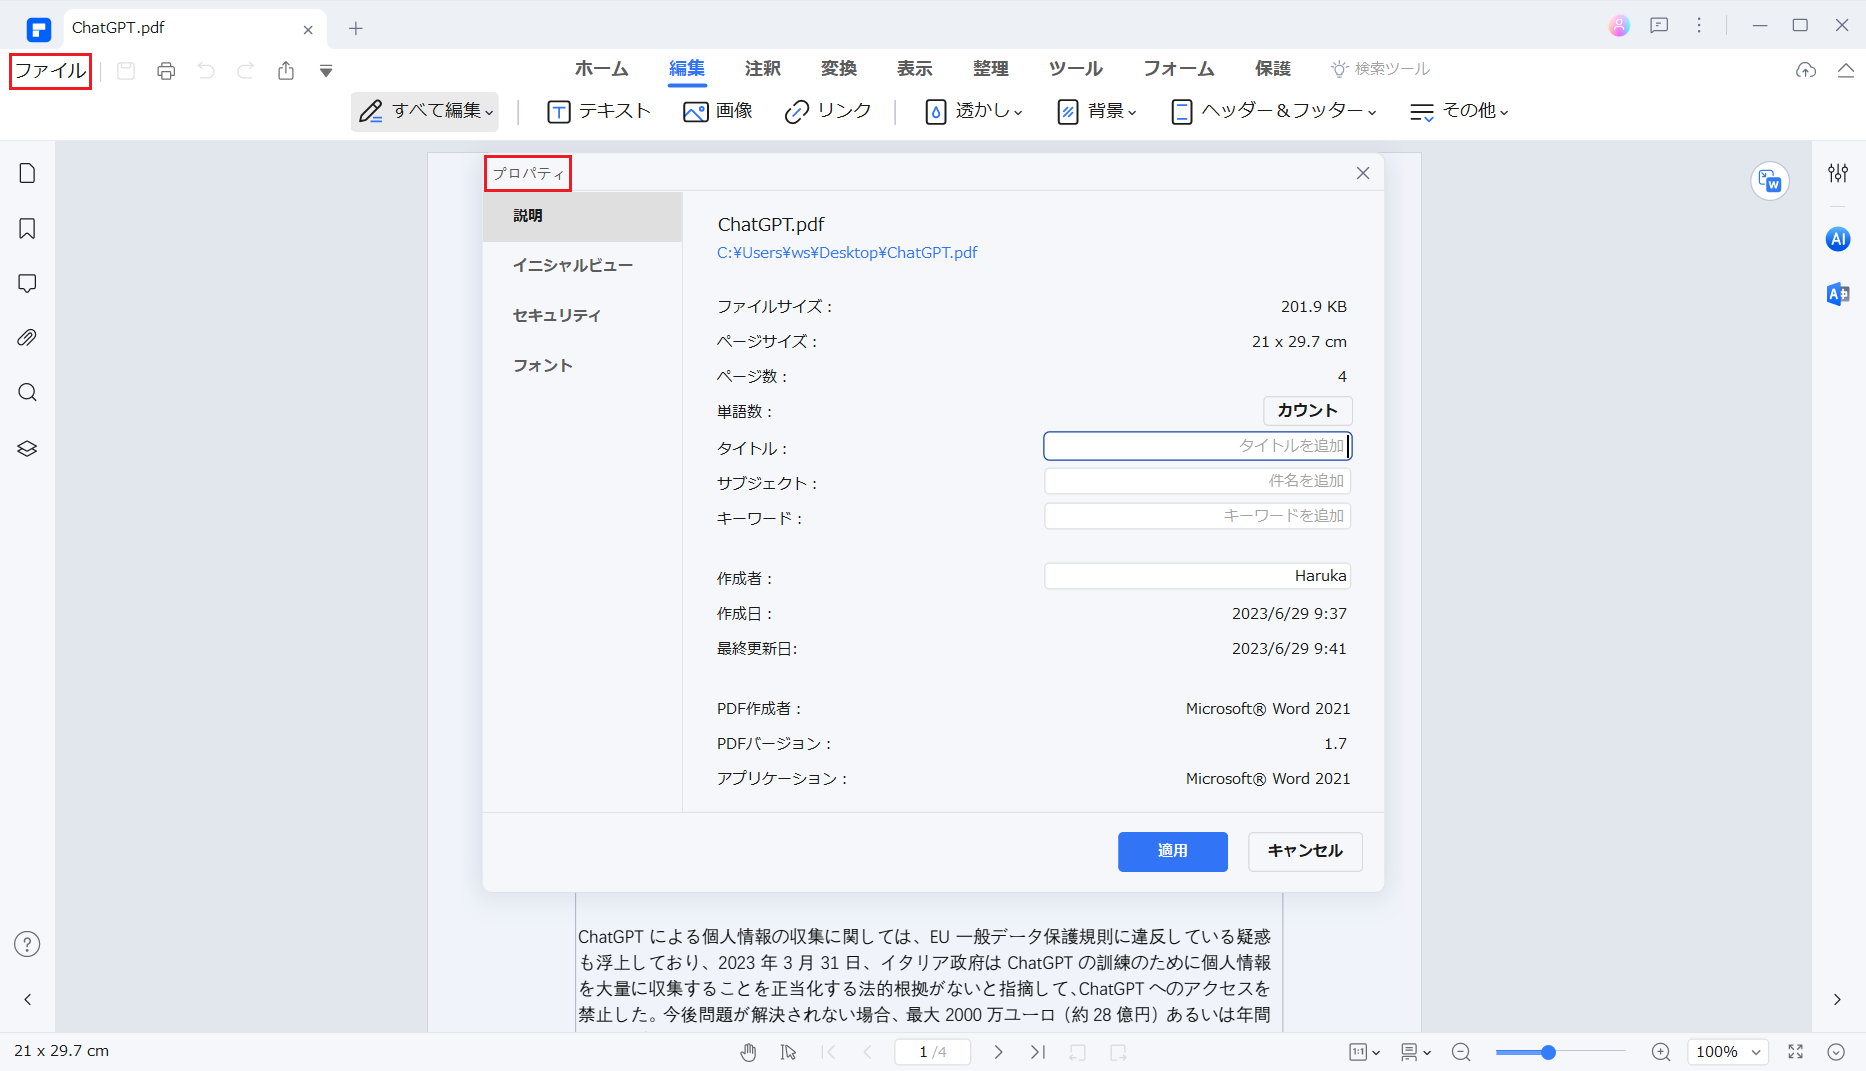Open a new tab with plus icon
This screenshot has width=1866, height=1071.
coord(355,28)
